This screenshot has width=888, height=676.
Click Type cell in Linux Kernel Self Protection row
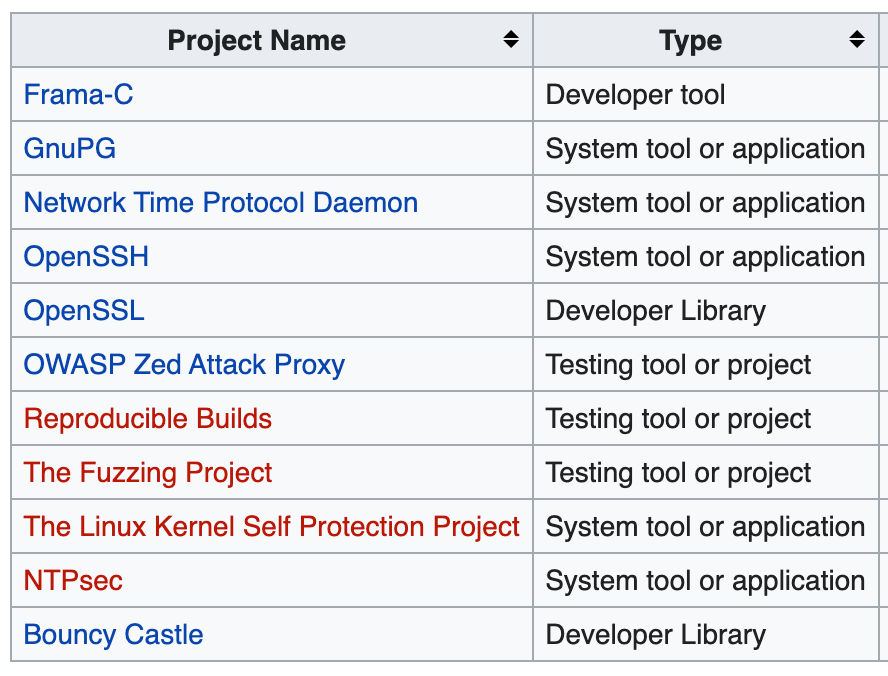click(706, 527)
